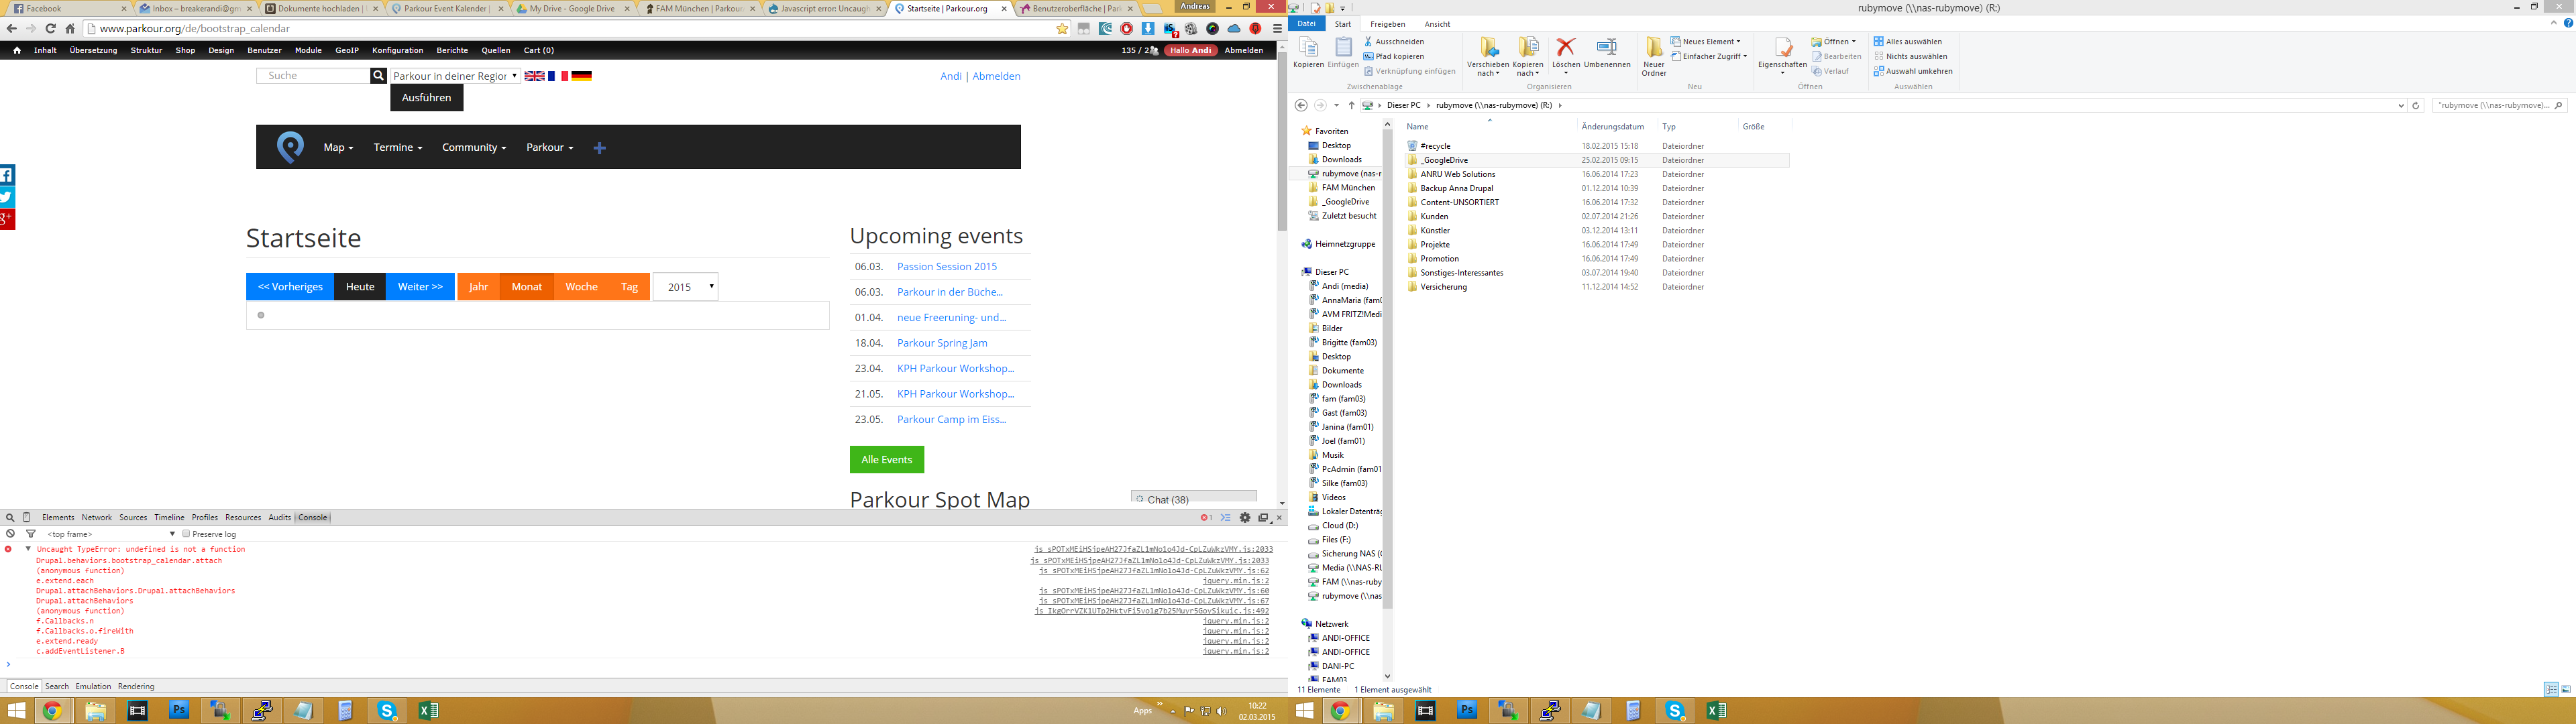Switch site language to German flag
This screenshot has height=724, width=2576.
(581, 76)
